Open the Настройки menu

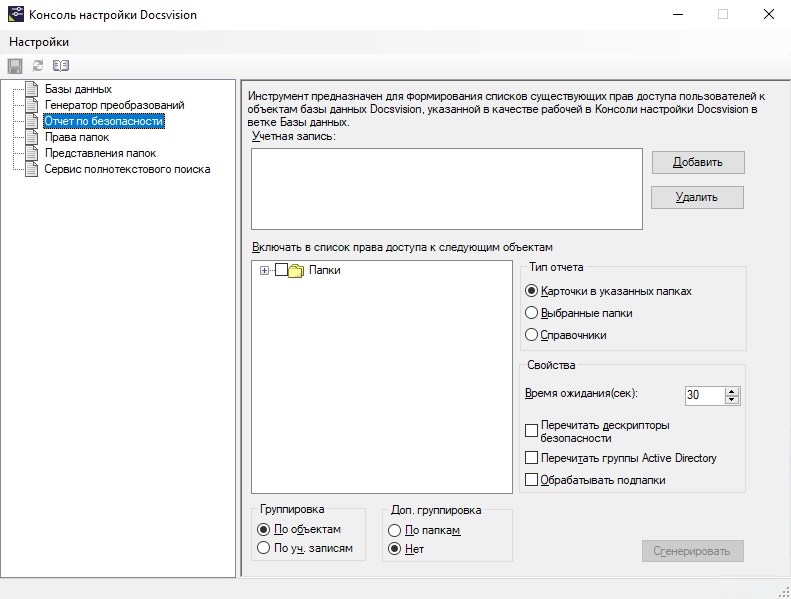click(39, 41)
